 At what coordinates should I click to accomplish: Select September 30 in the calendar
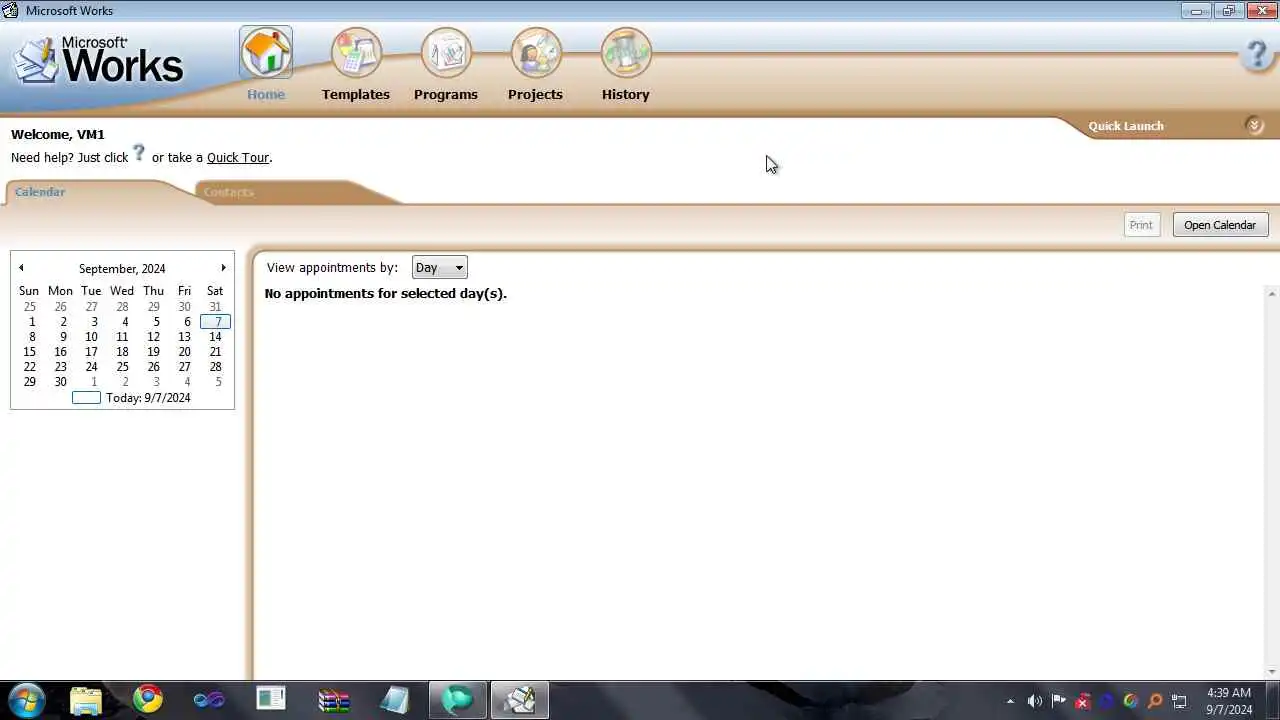[60, 382]
